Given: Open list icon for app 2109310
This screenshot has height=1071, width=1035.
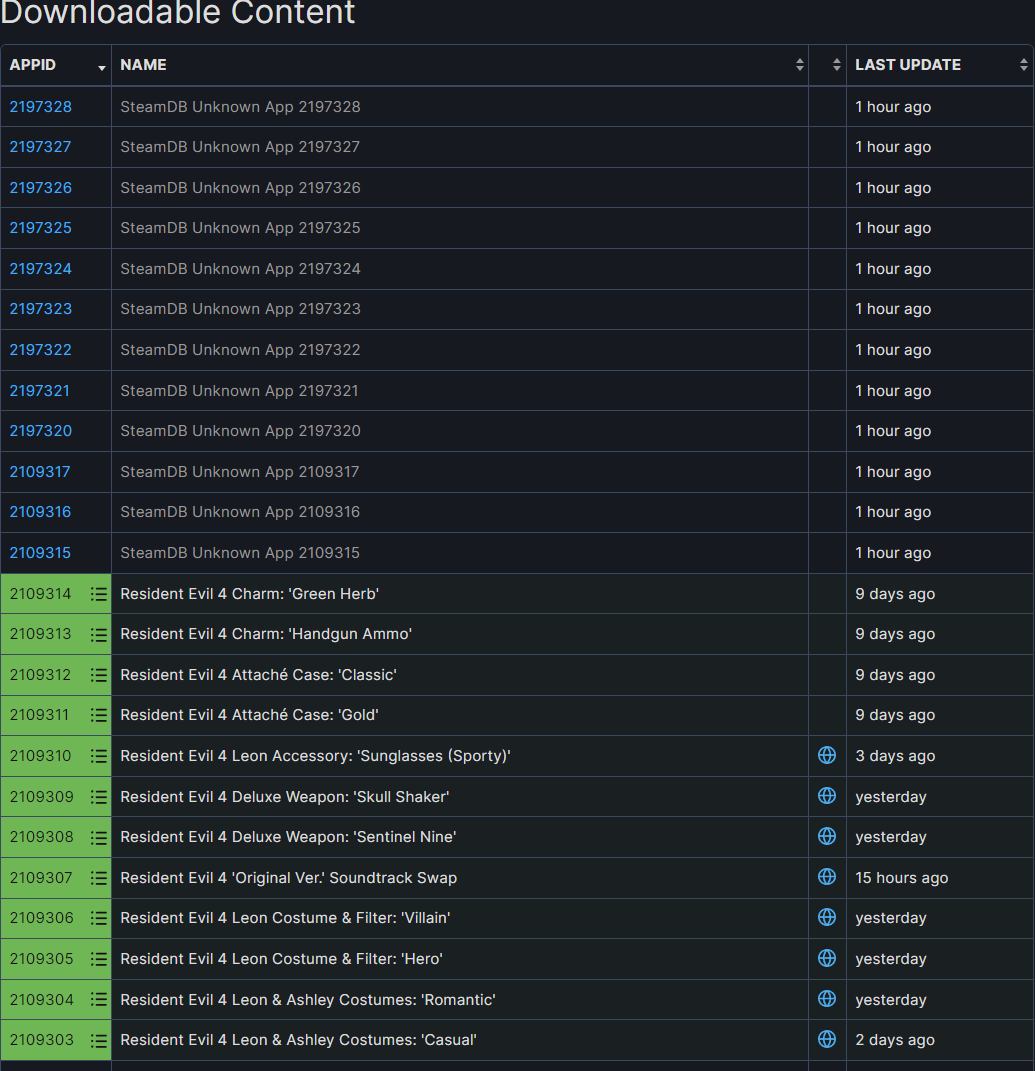Looking at the screenshot, I should pos(99,756).
